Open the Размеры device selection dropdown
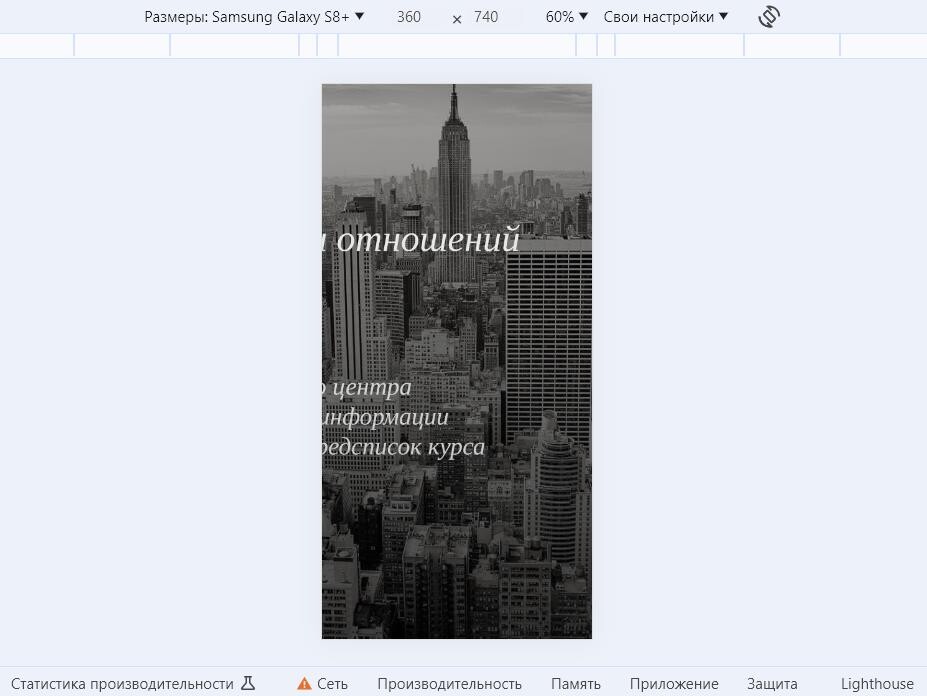This screenshot has width=927, height=696. pos(254,17)
